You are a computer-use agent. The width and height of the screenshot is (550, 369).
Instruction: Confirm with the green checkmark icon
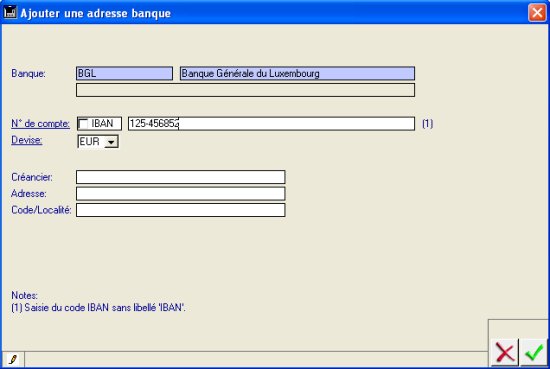534,353
